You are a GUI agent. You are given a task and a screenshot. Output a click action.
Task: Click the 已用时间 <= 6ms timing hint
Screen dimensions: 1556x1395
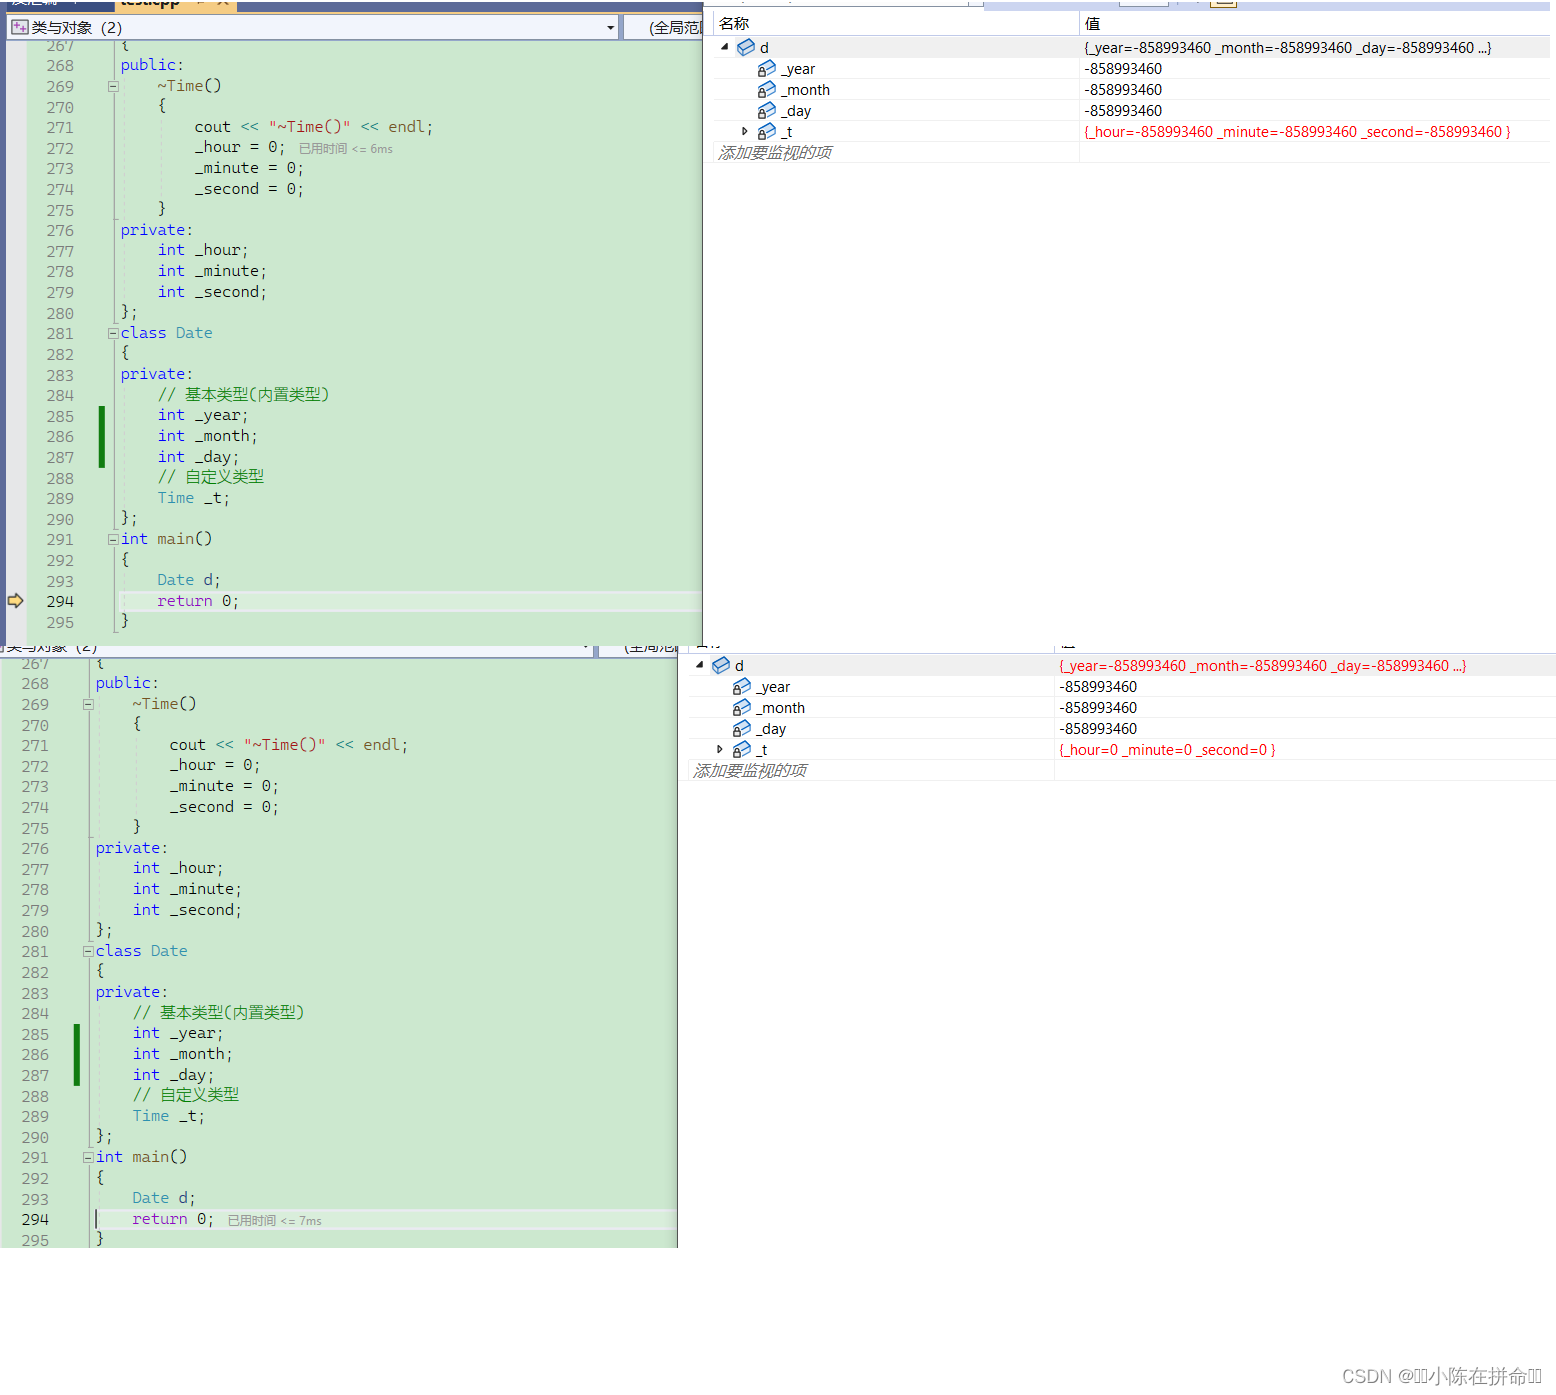click(x=346, y=149)
